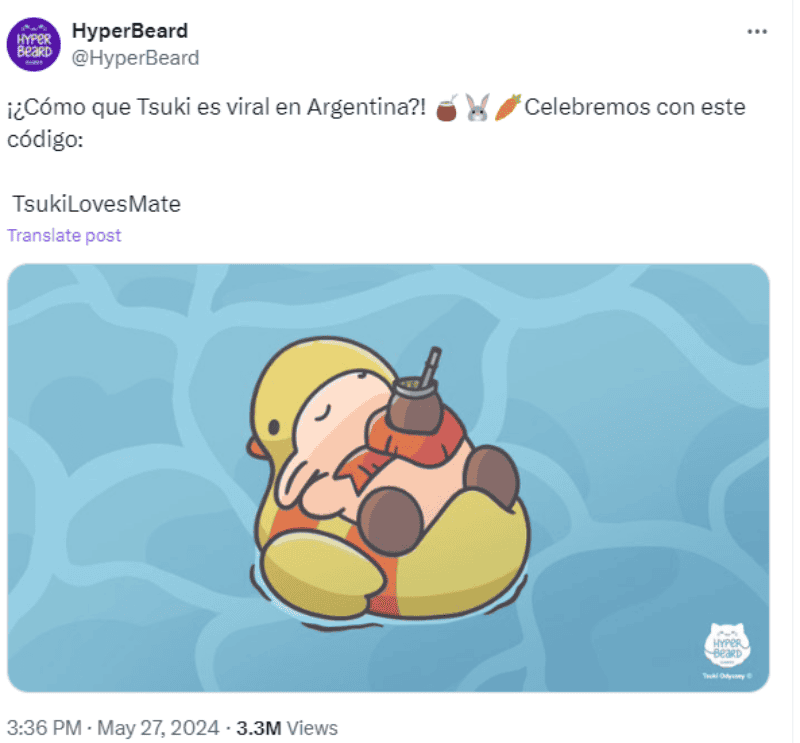Click the TsukiLovesMate code text
The image size is (800, 743).
click(x=97, y=204)
